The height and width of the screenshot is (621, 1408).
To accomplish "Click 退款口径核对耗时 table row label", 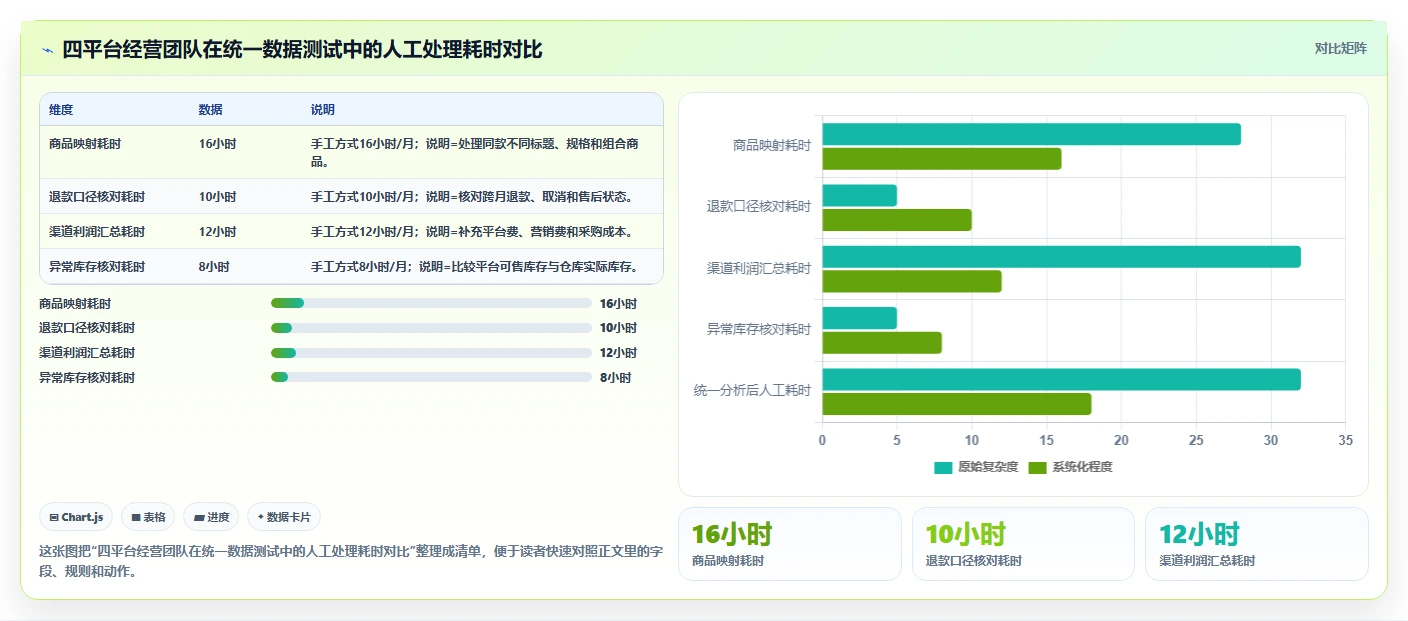I will click(x=97, y=196).
